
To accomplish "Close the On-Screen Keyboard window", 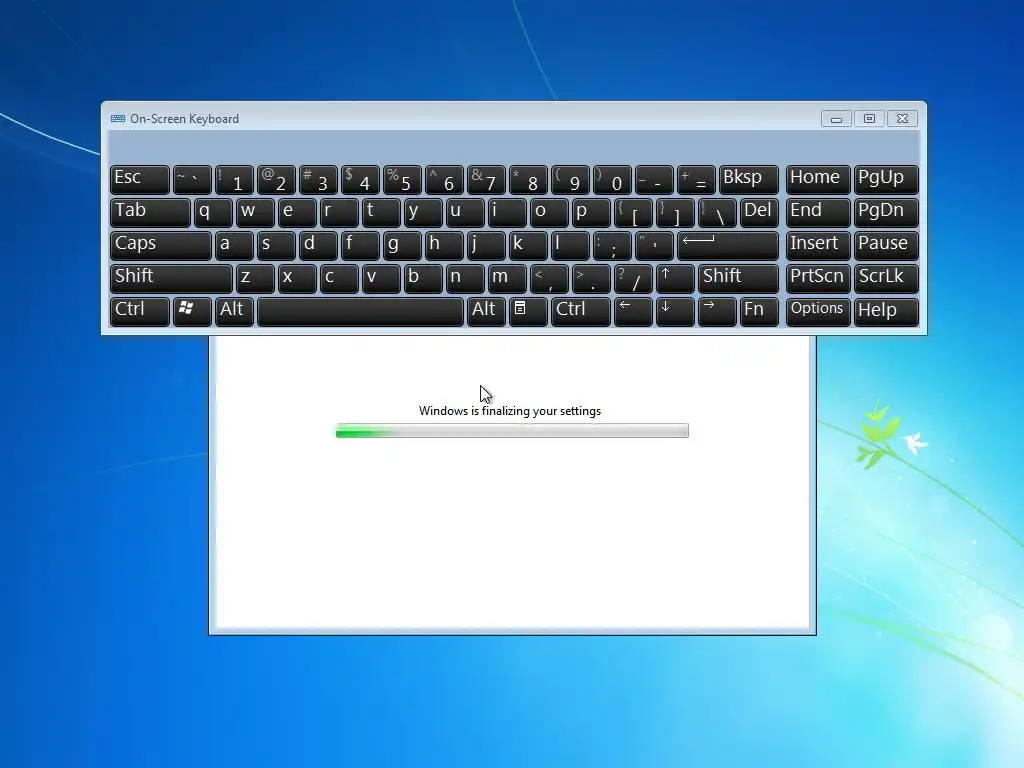I will [903, 119].
